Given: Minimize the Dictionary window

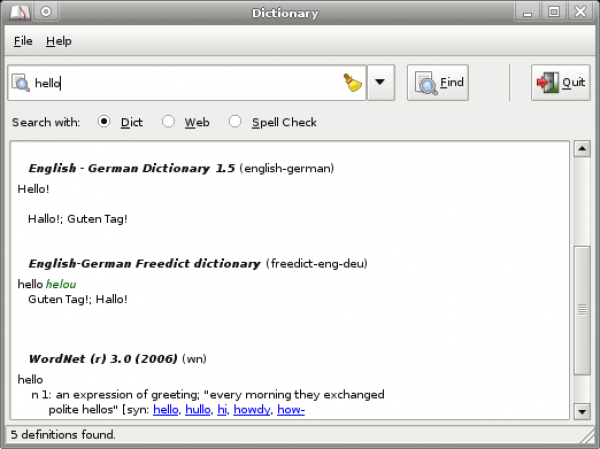Looking at the screenshot, I should 527,12.
